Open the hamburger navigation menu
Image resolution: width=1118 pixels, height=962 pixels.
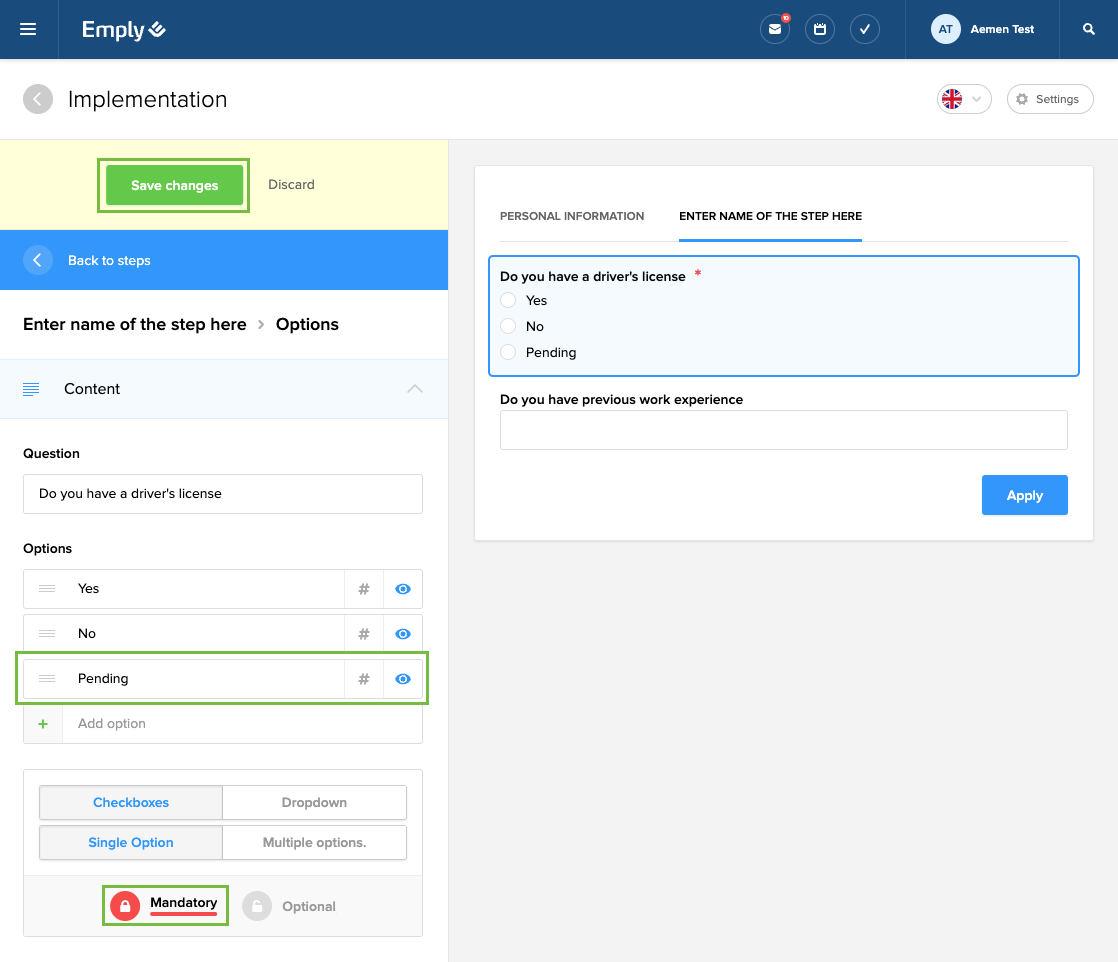tap(28, 29)
